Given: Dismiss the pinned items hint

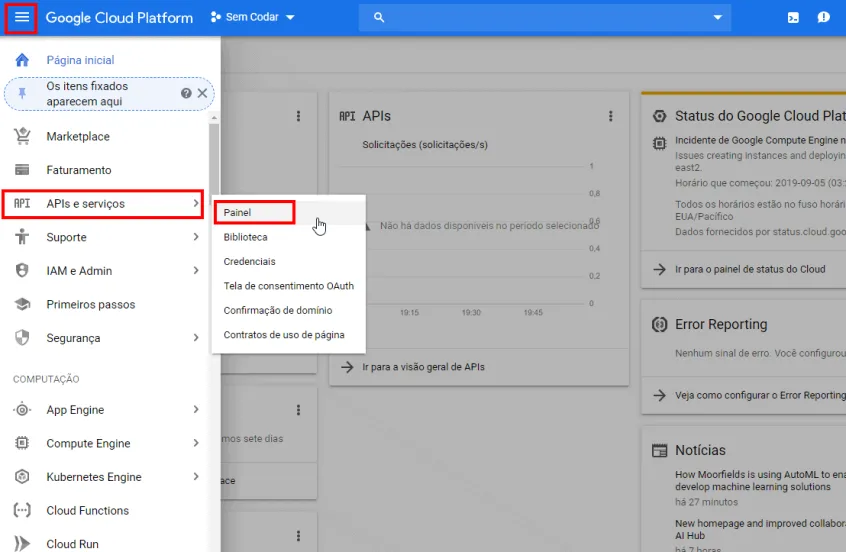Looking at the screenshot, I should click(x=202, y=93).
